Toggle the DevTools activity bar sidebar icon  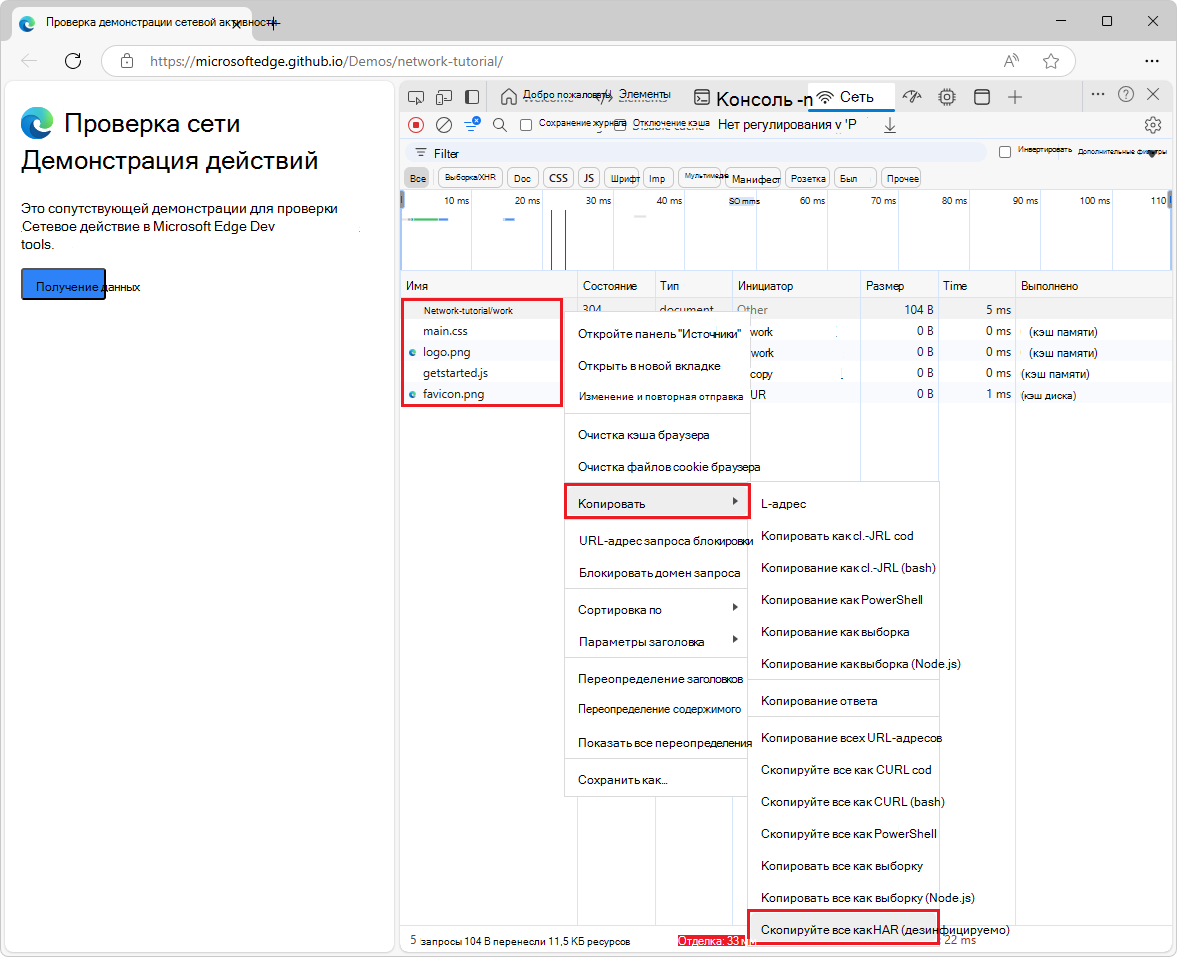(x=472, y=97)
